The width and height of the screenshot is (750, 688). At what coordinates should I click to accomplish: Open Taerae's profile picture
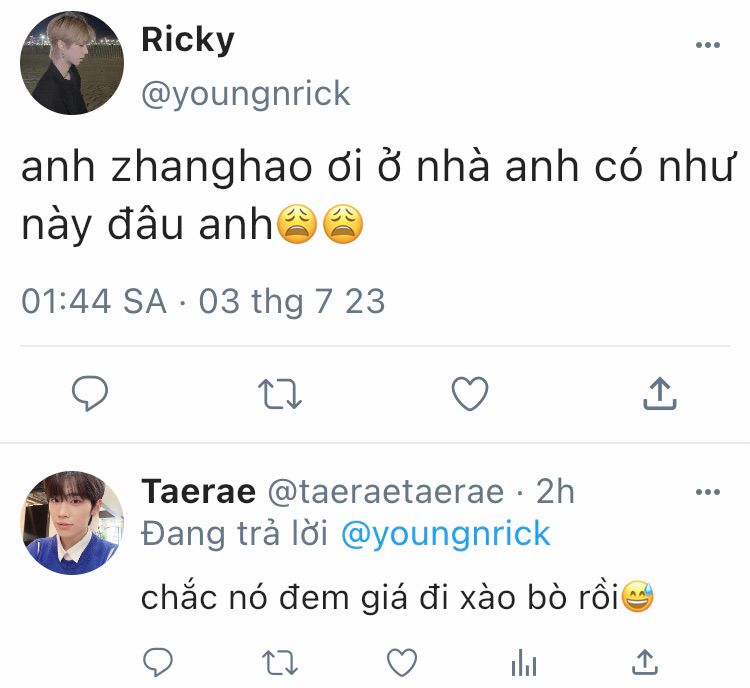tap(72, 522)
